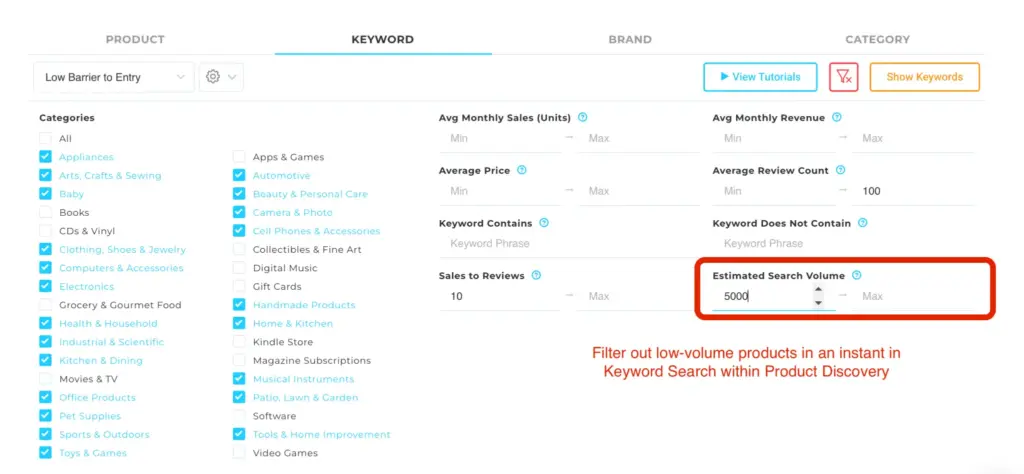The height and width of the screenshot is (474, 1024).
Task: Increase Estimated Search Volume with up arrow
Action: click(818, 289)
